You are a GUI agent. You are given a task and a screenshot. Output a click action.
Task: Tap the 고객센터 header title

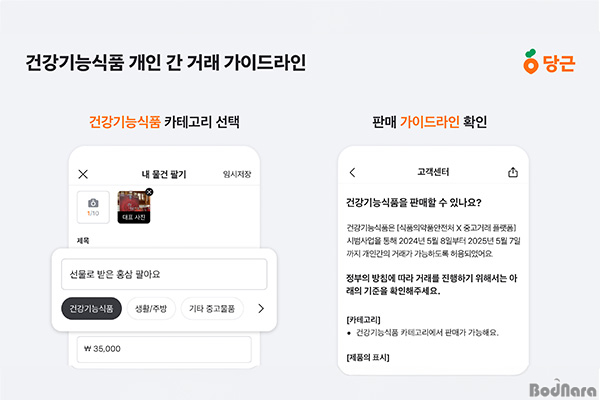click(434, 173)
